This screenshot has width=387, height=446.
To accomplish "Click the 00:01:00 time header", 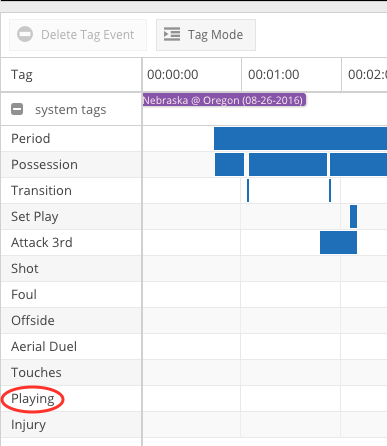I will point(274,74).
